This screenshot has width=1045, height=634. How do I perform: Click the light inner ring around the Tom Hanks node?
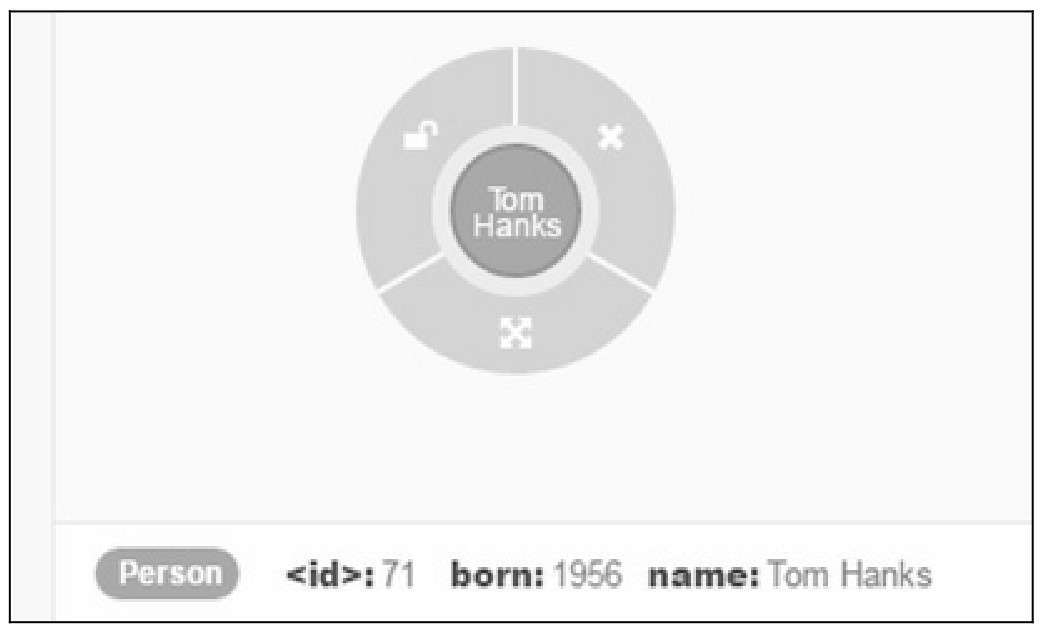click(x=516, y=135)
